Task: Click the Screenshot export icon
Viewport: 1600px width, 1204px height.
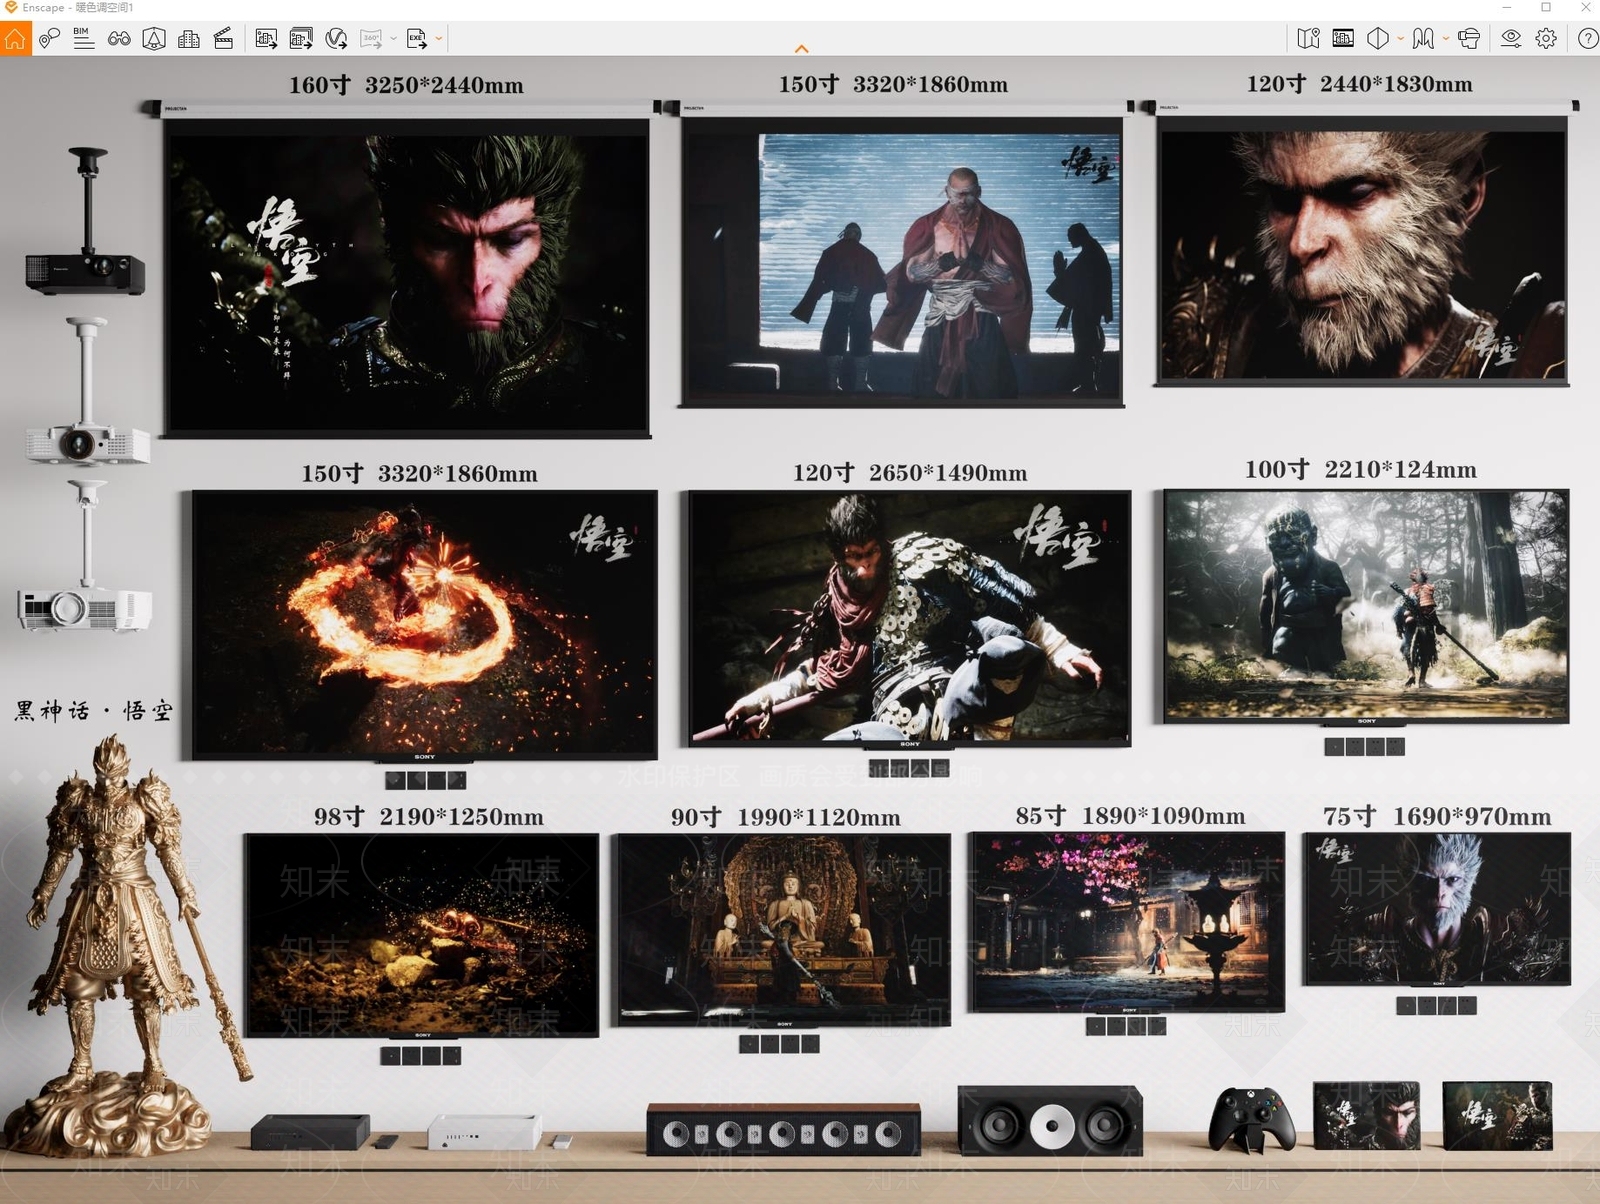Action: 266,39
